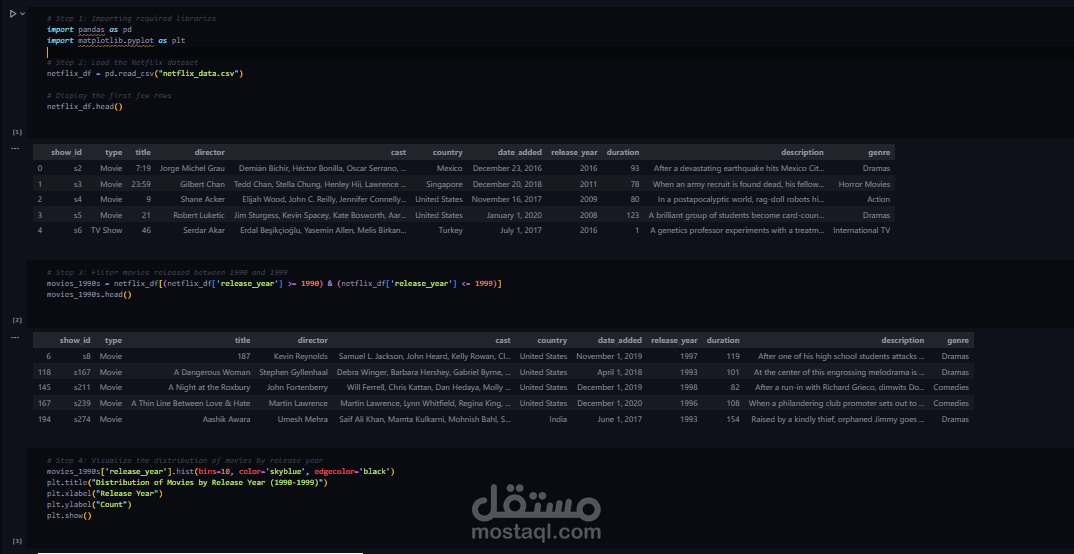
Task: Select the 'June 1, 2017' date cell
Action: (620, 419)
